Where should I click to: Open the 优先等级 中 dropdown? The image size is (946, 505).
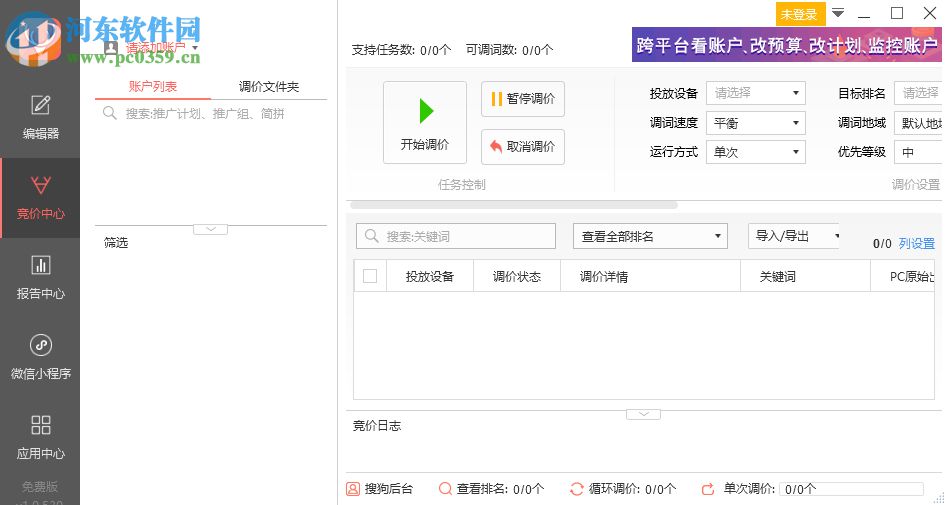tap(918, 152)
